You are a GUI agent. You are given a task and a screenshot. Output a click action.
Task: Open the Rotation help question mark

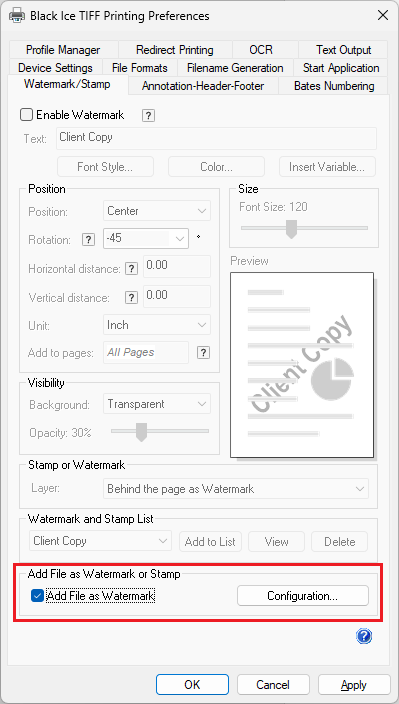point(88,240)
